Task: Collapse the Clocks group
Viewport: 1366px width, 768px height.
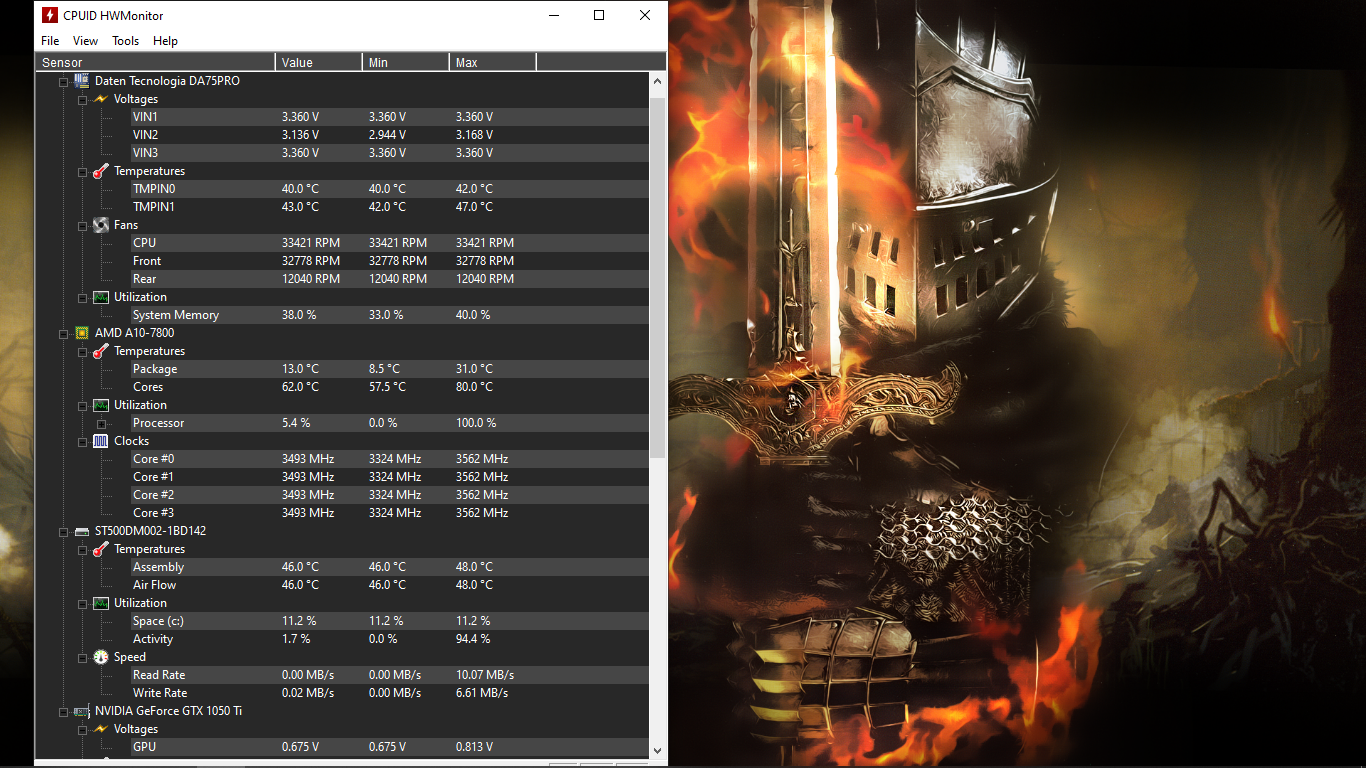Action: tap(83, 441)
